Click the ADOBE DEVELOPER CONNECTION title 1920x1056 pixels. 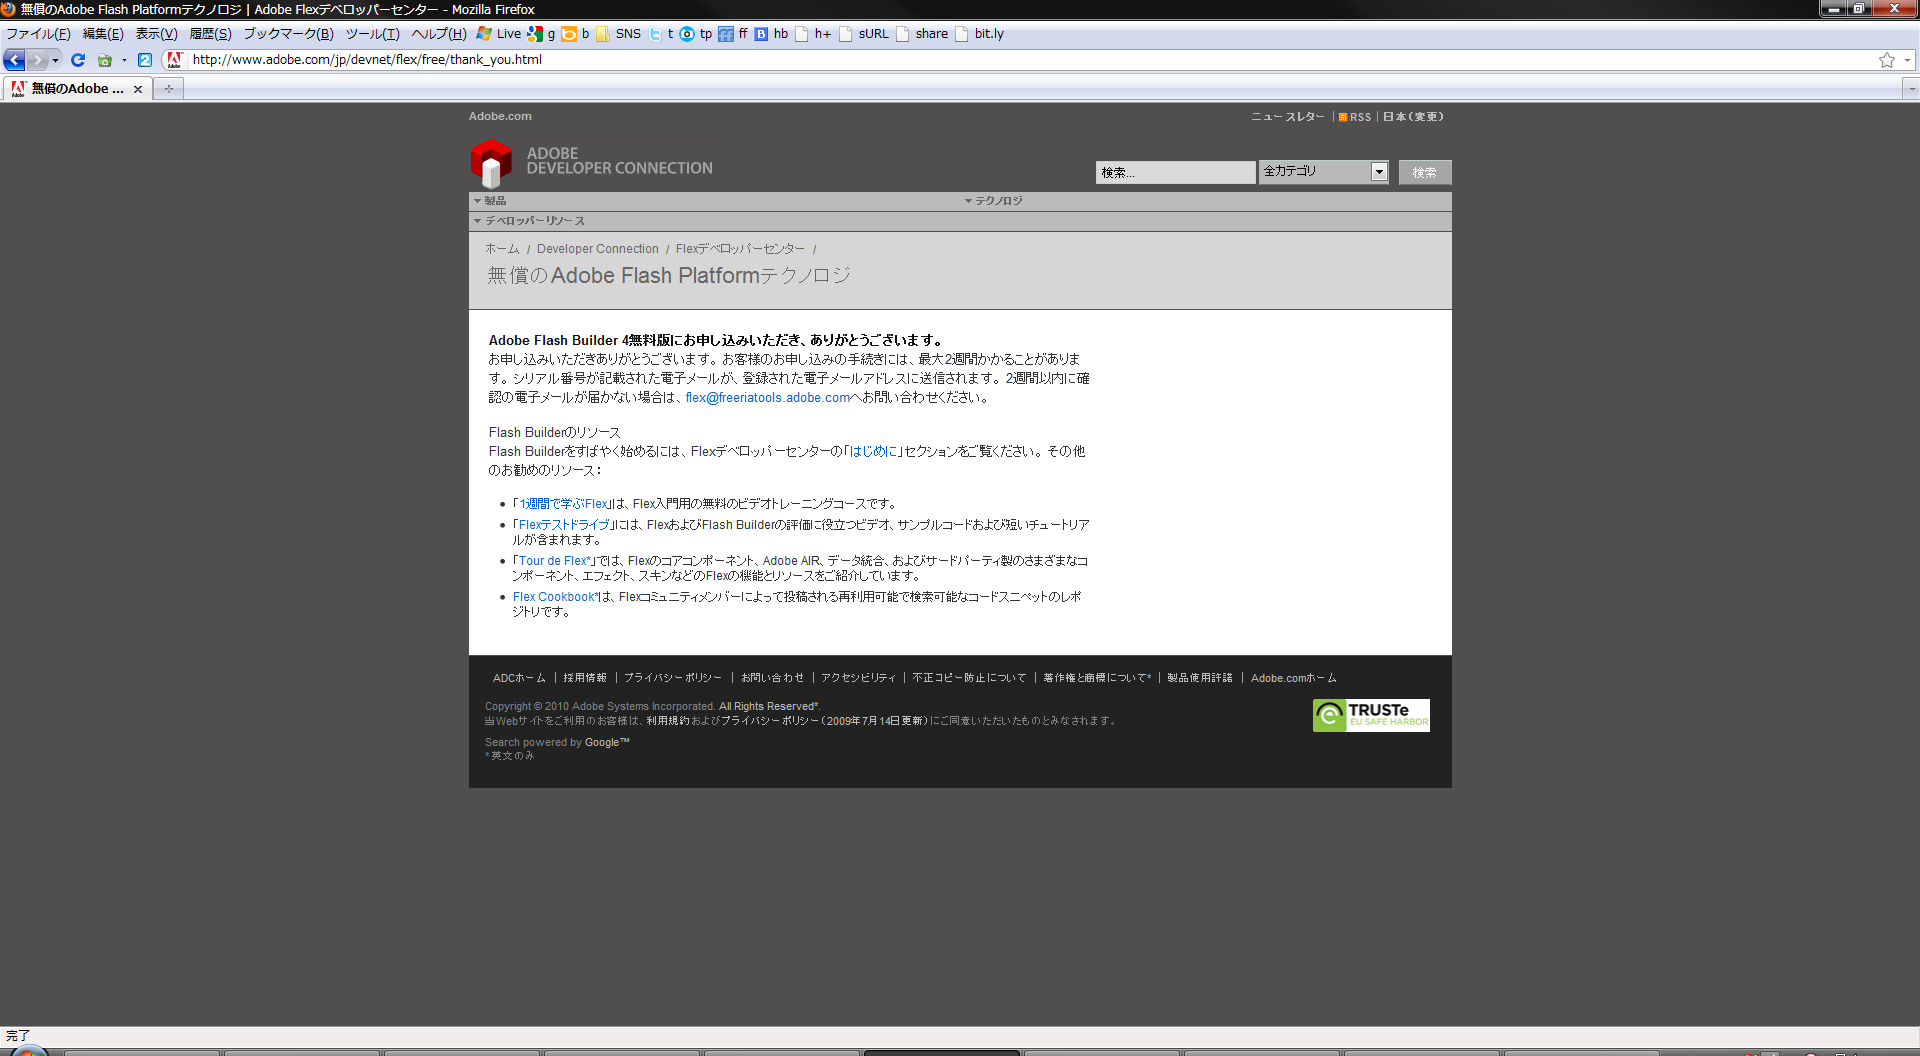click(619, 161)
